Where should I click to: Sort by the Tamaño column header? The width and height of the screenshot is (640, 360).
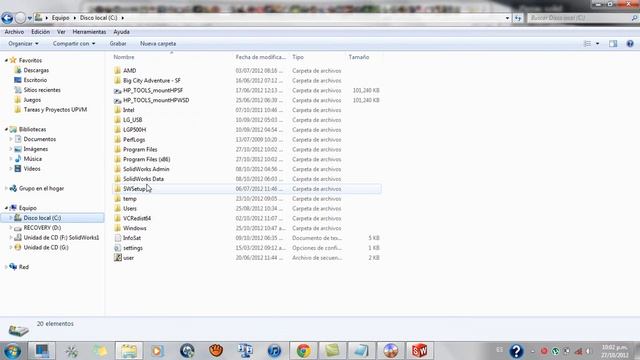pos(359,57)
